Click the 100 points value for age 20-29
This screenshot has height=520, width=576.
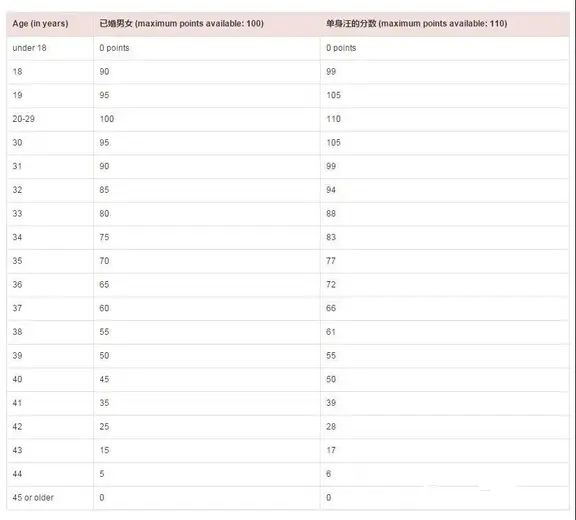pyautogui.click(x=107, y=119)
